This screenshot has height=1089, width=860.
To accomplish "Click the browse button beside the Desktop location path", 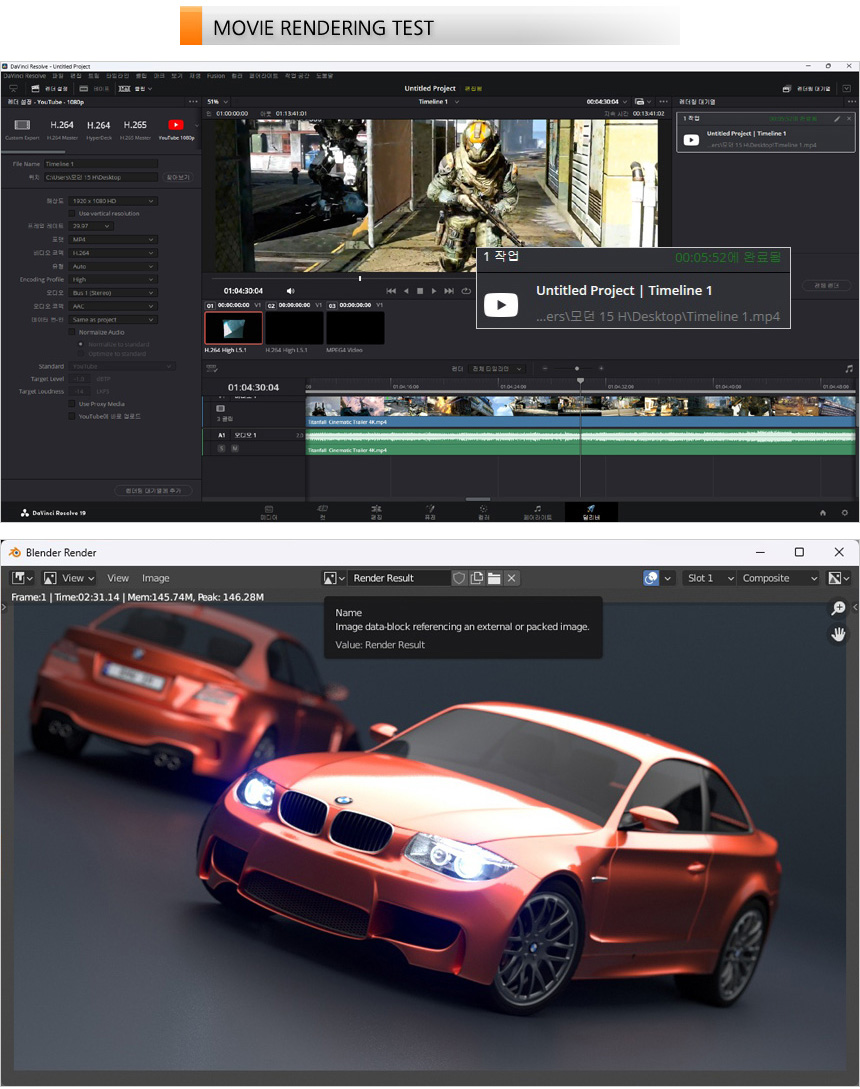I will pyautogui.click(x=177, y=177).
